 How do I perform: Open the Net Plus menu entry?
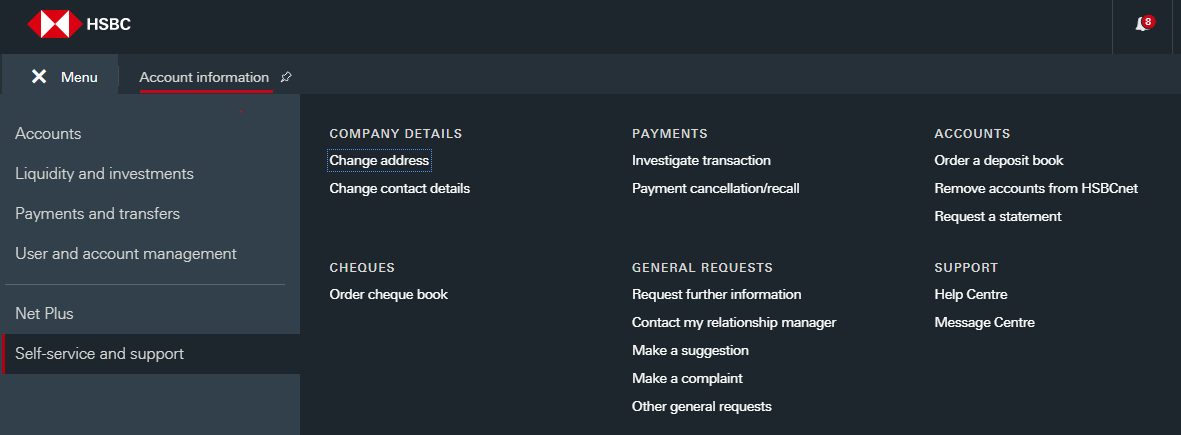[x=44, y=314]
